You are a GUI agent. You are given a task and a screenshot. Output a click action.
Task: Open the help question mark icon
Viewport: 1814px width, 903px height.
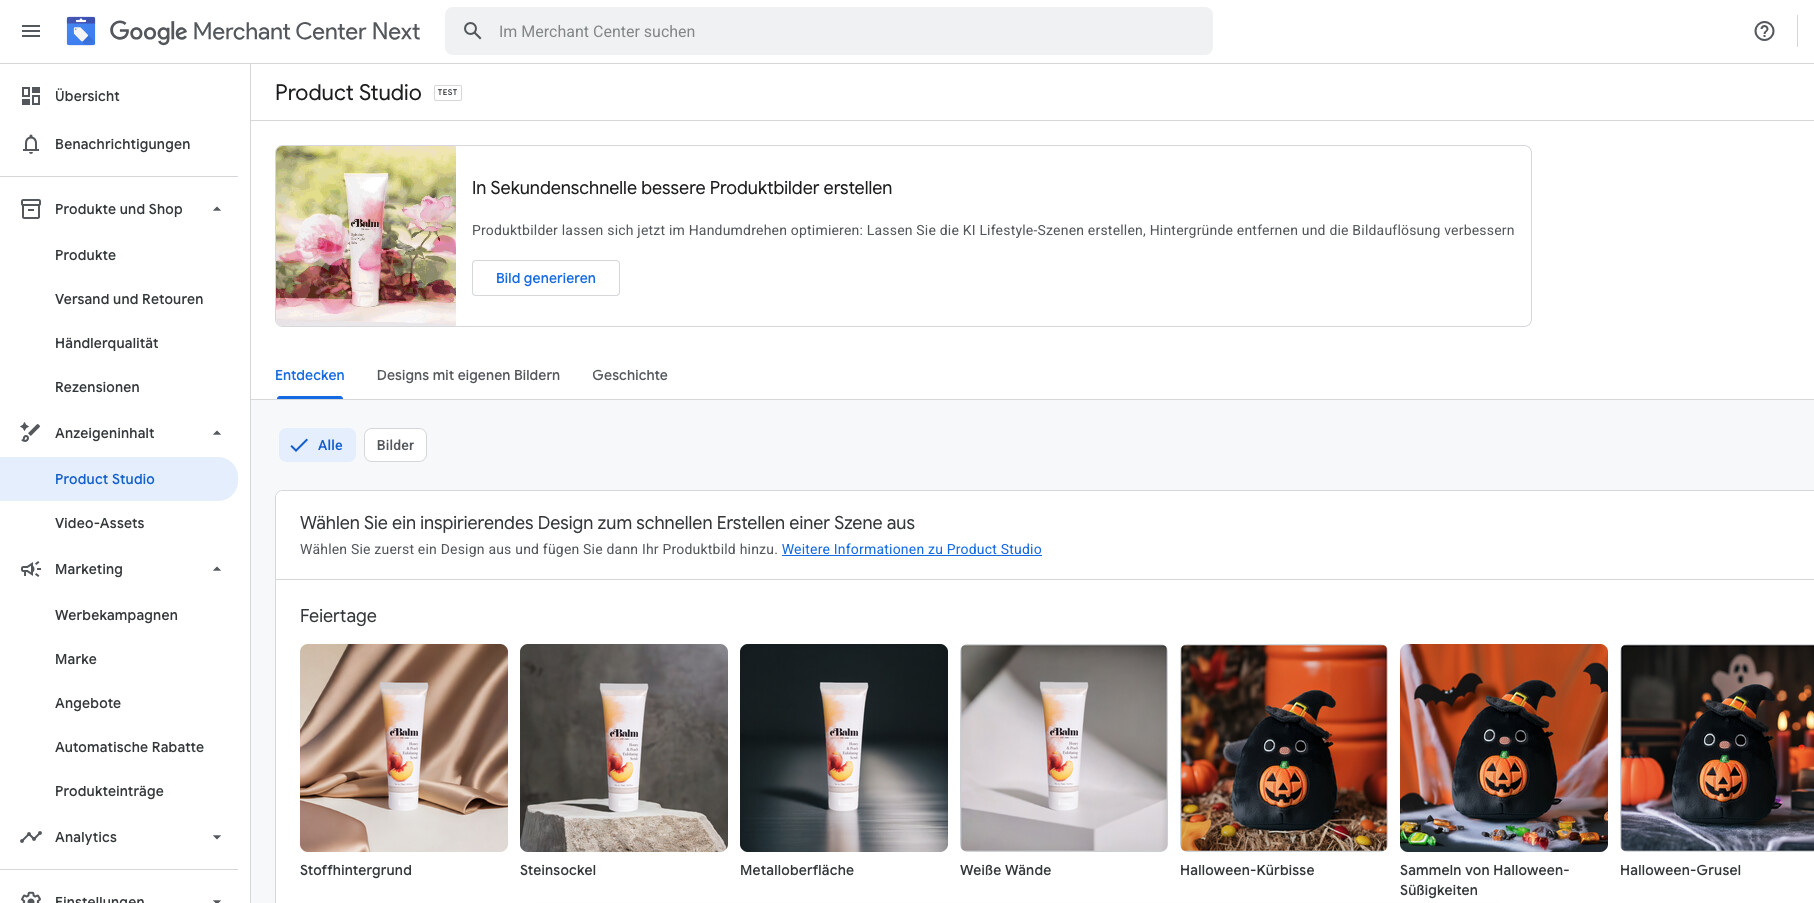1764,31
